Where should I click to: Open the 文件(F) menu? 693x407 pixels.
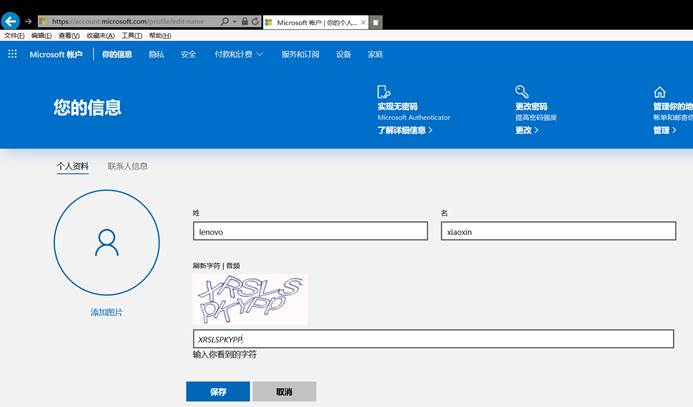pyautogui.click(x=14, y=36)
